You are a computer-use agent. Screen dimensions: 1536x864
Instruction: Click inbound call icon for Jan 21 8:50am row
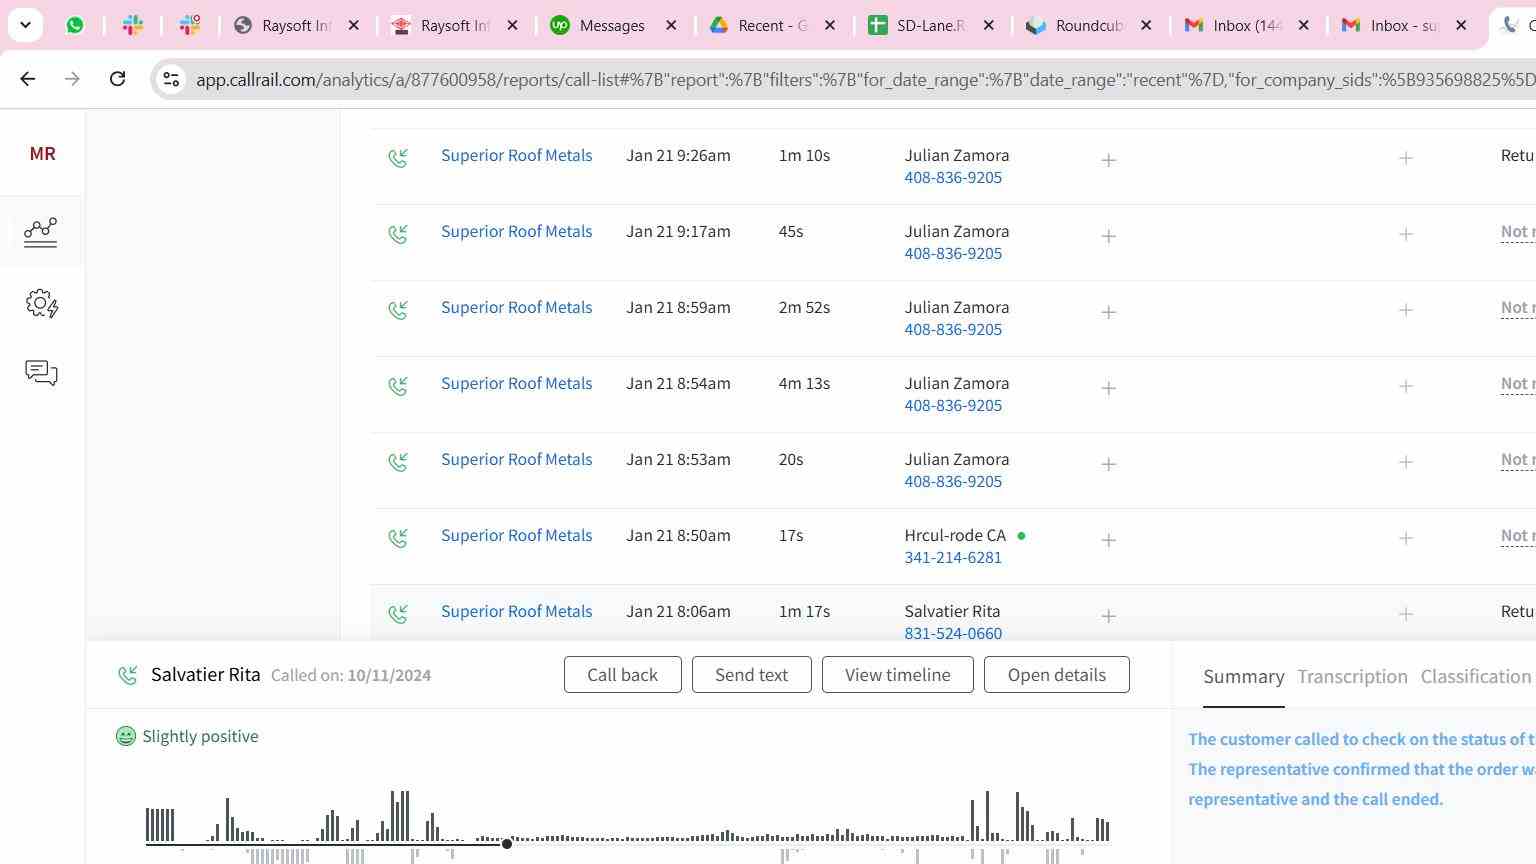[x=398, y=538]
